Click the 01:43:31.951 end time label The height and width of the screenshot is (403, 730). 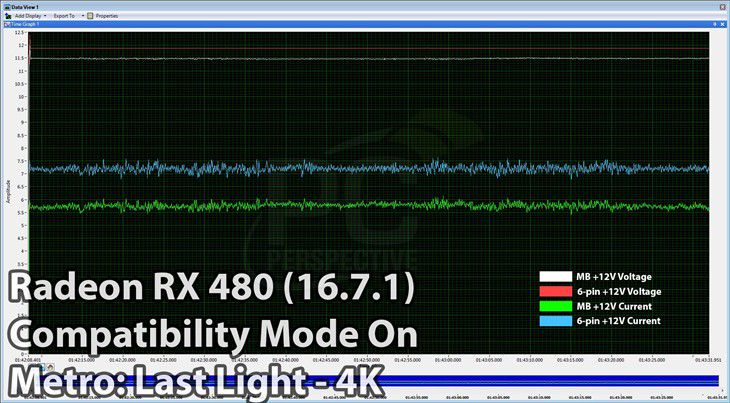(x=708, y=360)
